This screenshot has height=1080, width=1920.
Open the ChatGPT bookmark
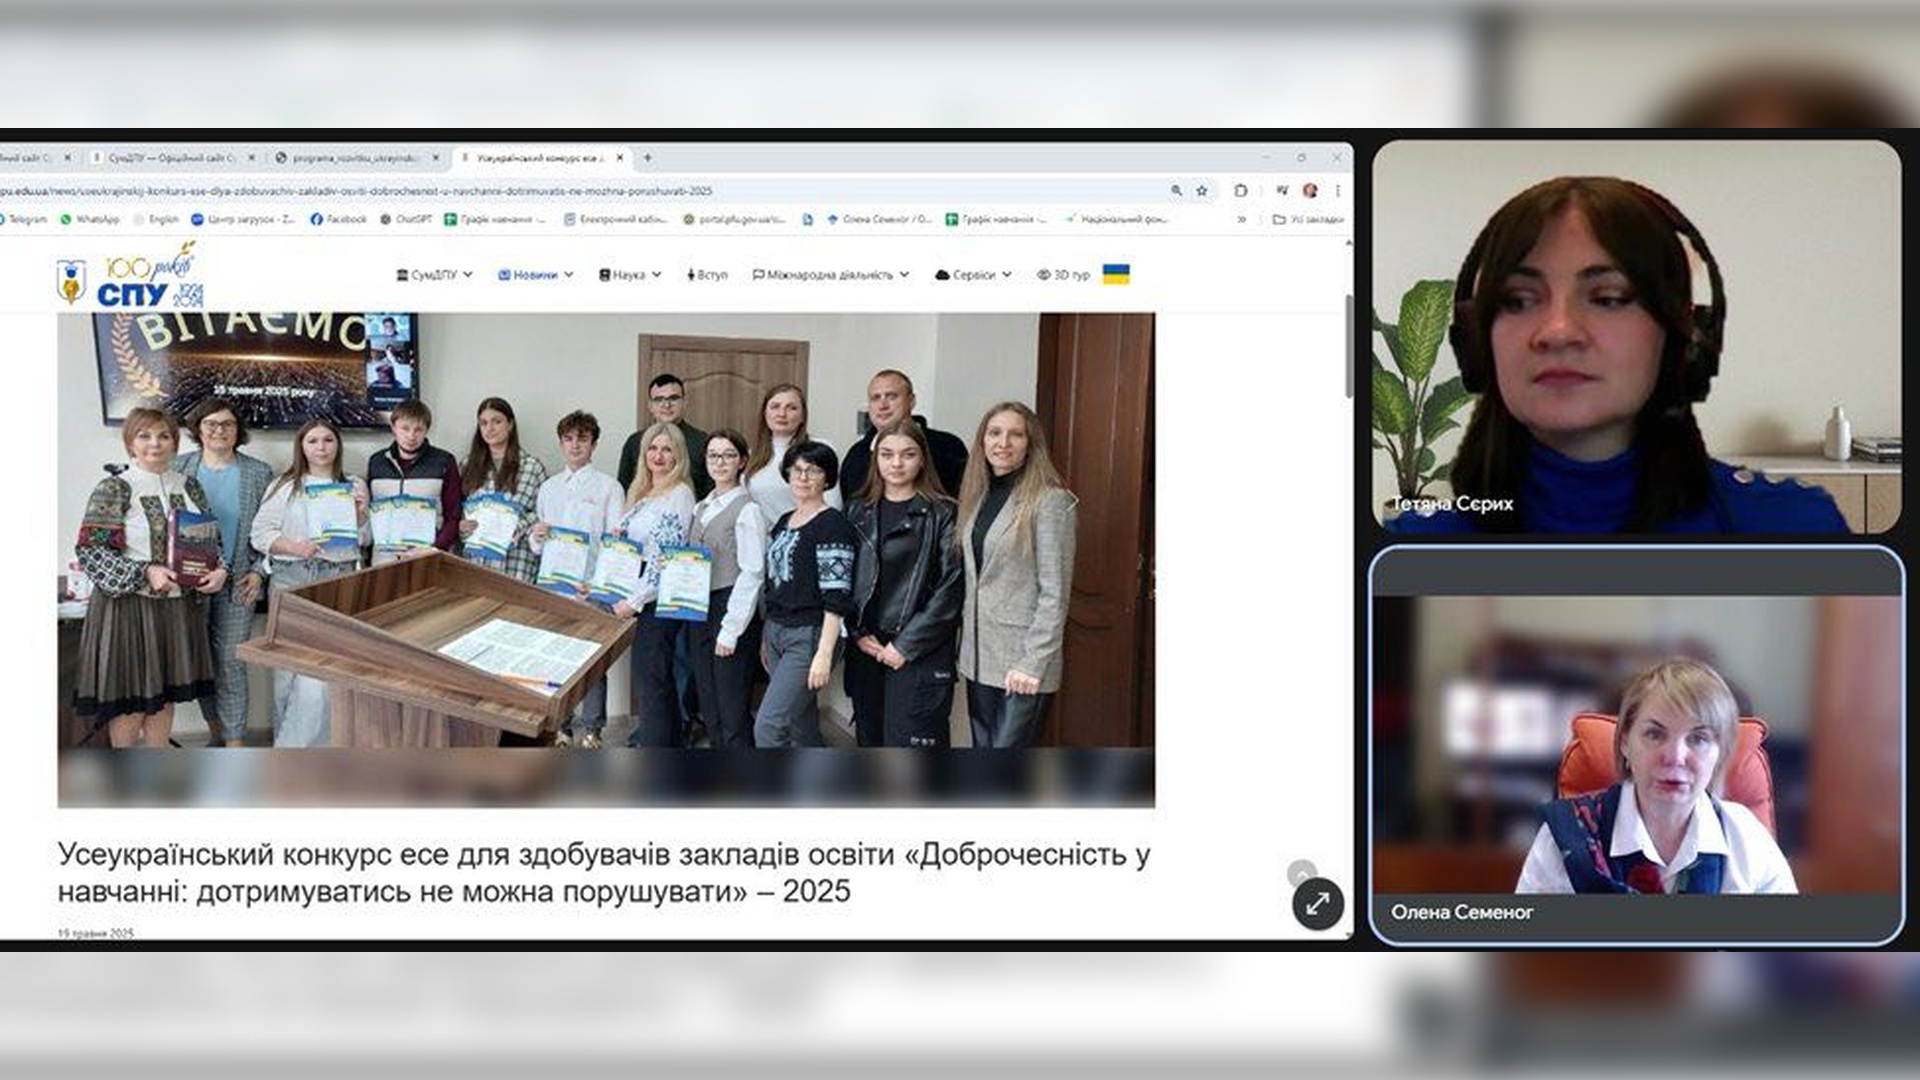[x=405, y=219]
